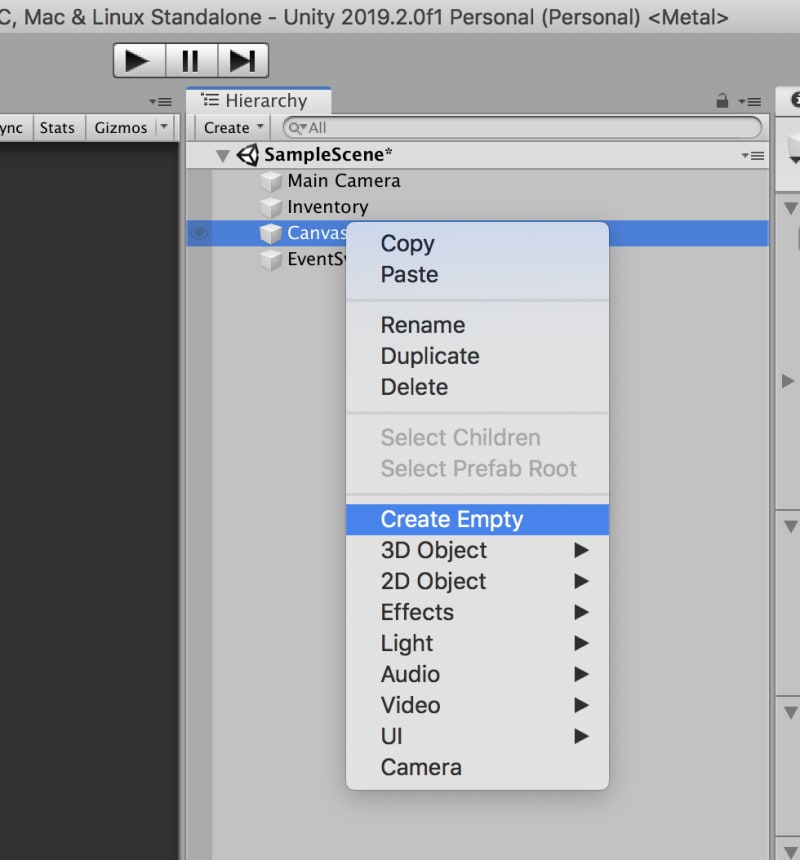This screenshot has height=860, width=800.
Task: Expand the UI submenu
Action: 477,736
